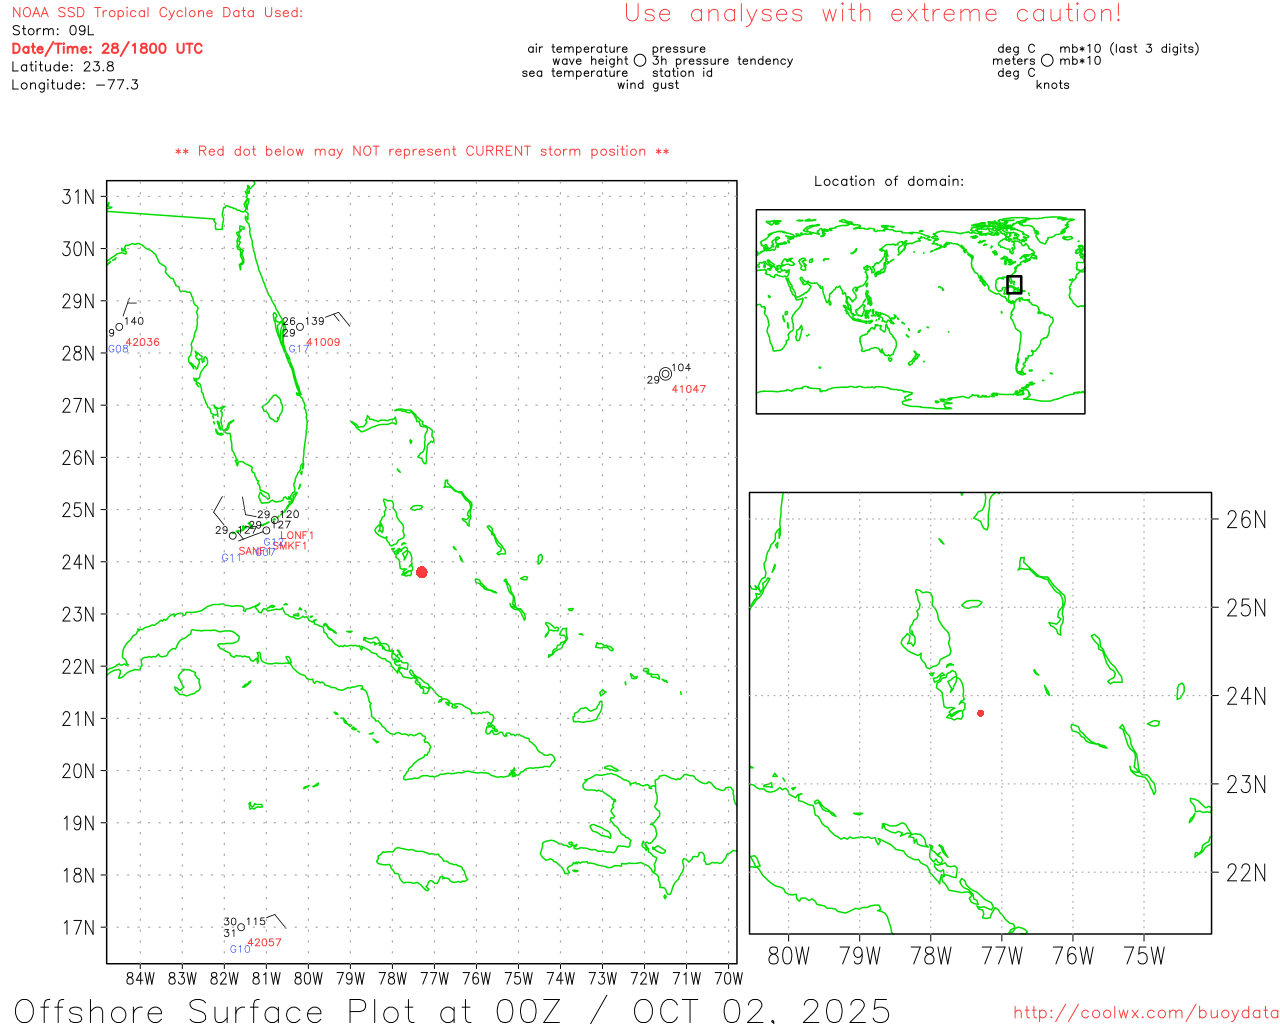Click station label LONF1

click(x=297, y=535)
